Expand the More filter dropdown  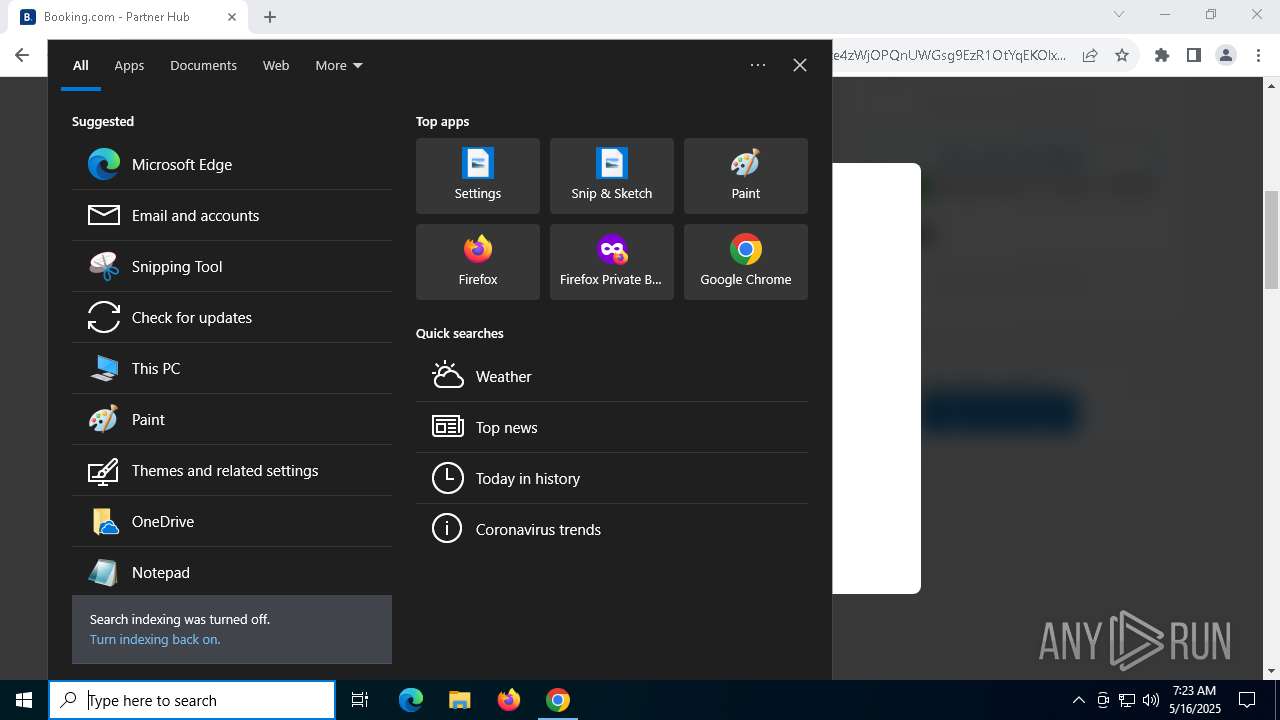tap(339, 65)
